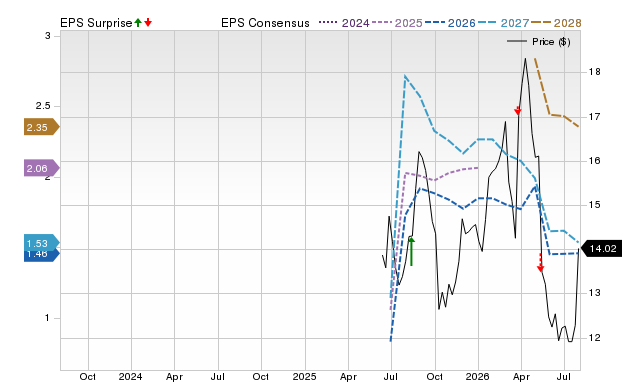Click the 17 price axis label
This screenshot has width=640, height=382.
coord(595,117)
